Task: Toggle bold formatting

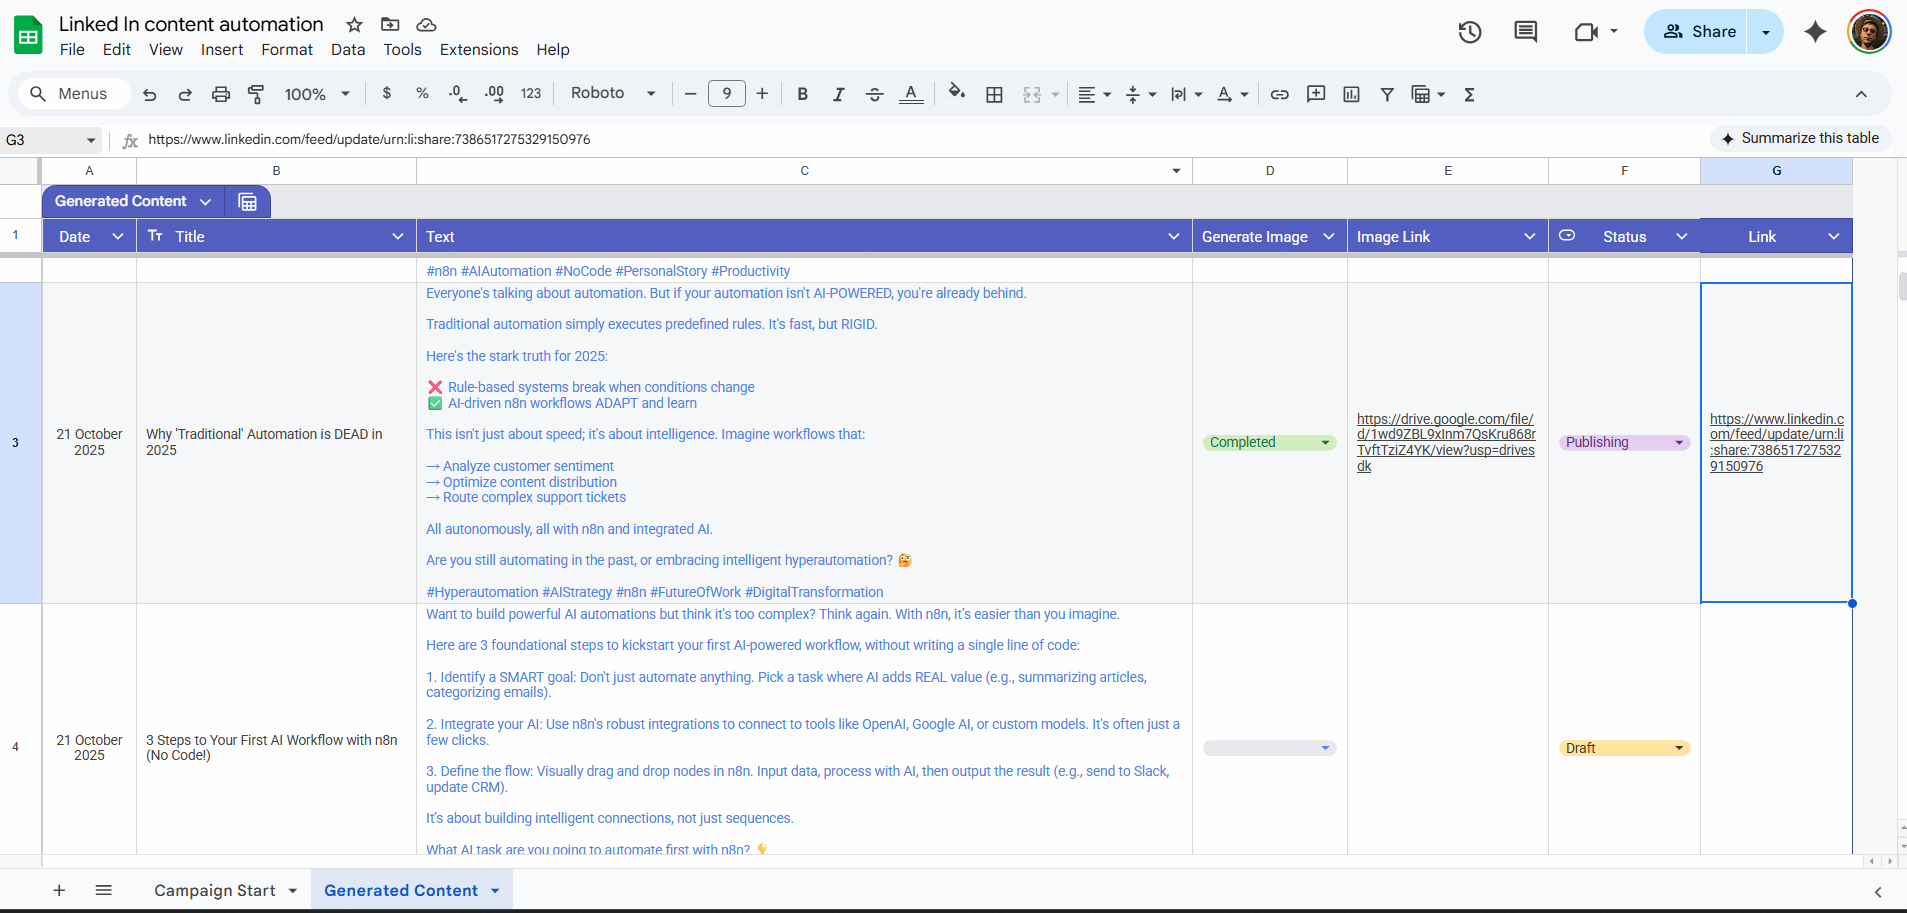Action: 802,94
